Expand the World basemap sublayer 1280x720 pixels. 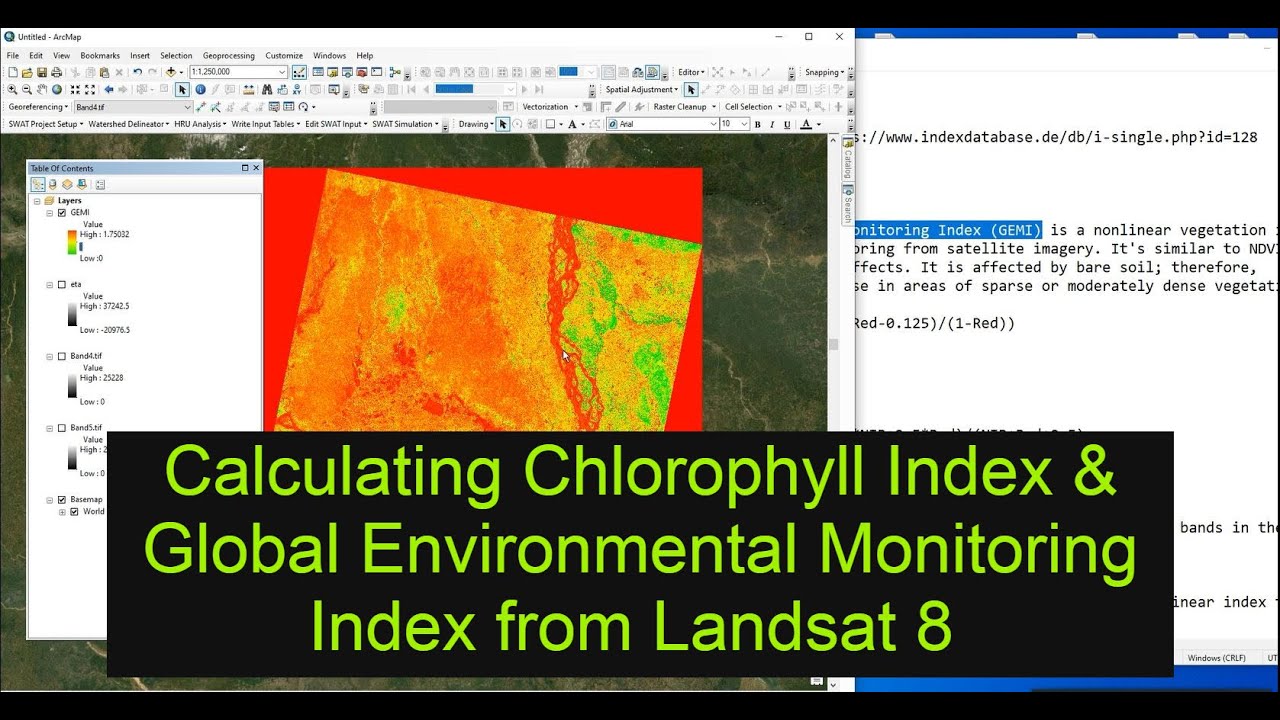pyautogui.click(x=62, y=512)
